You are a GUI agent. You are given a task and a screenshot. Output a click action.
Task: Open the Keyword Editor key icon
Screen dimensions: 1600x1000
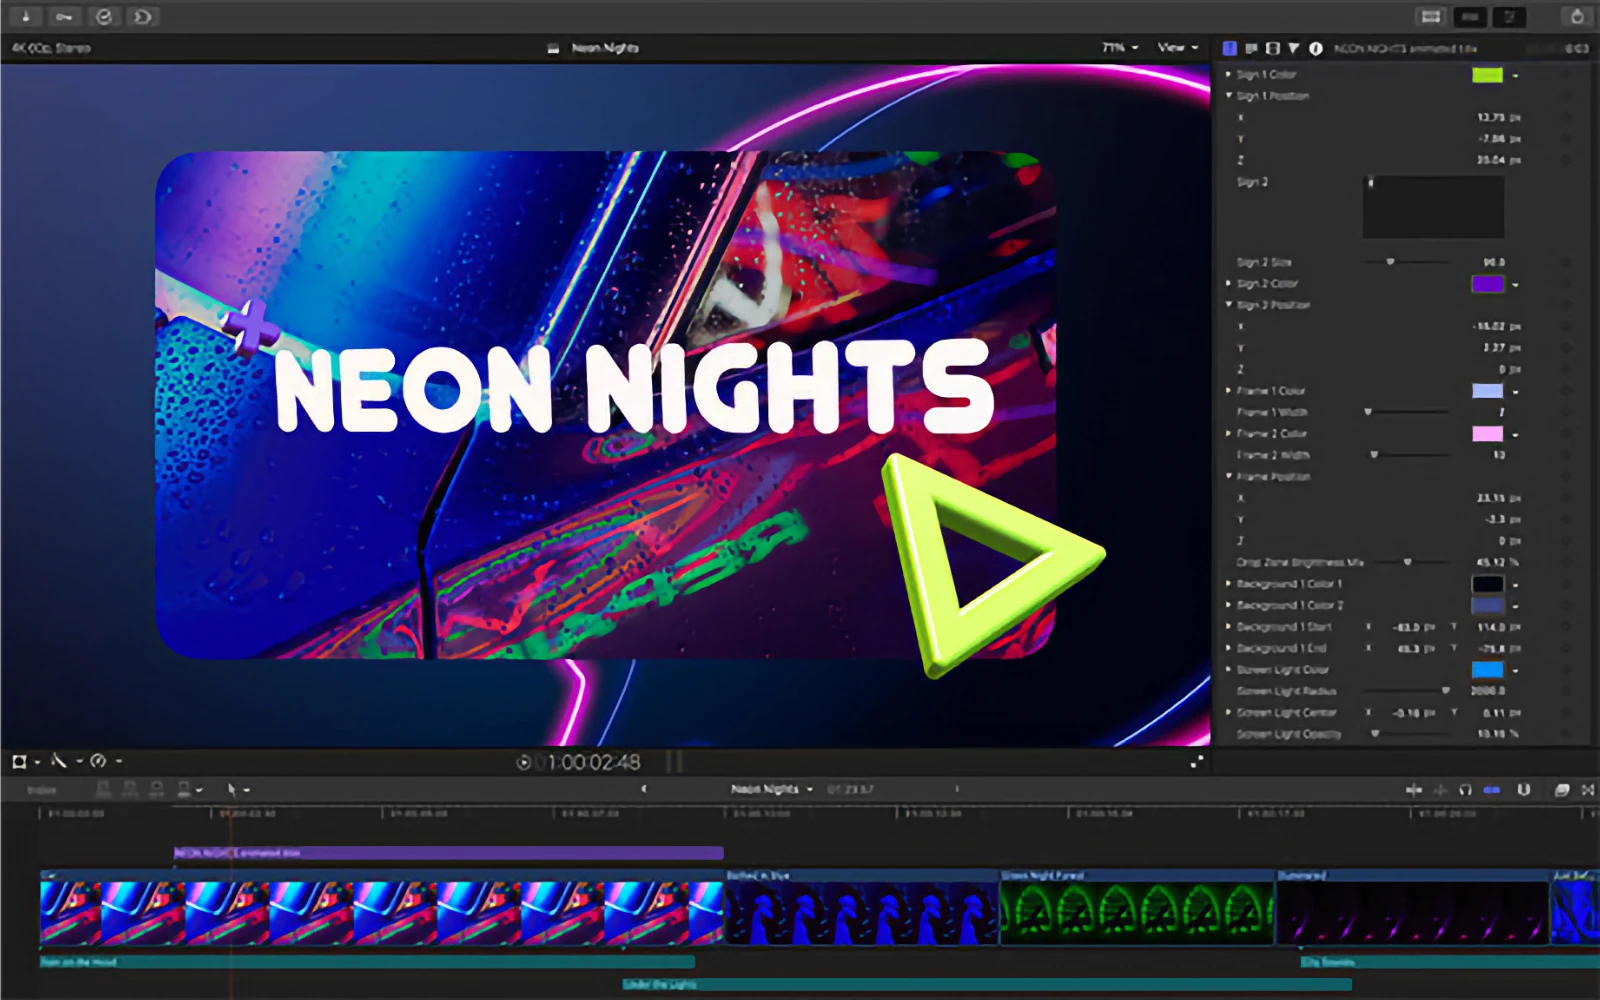64,16
